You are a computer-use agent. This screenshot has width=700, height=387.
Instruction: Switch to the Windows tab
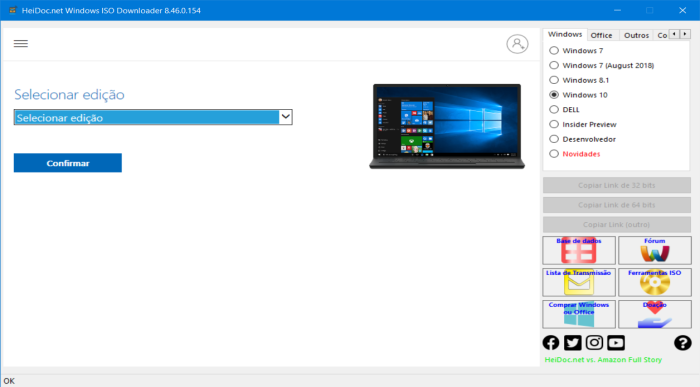(565, 34)
